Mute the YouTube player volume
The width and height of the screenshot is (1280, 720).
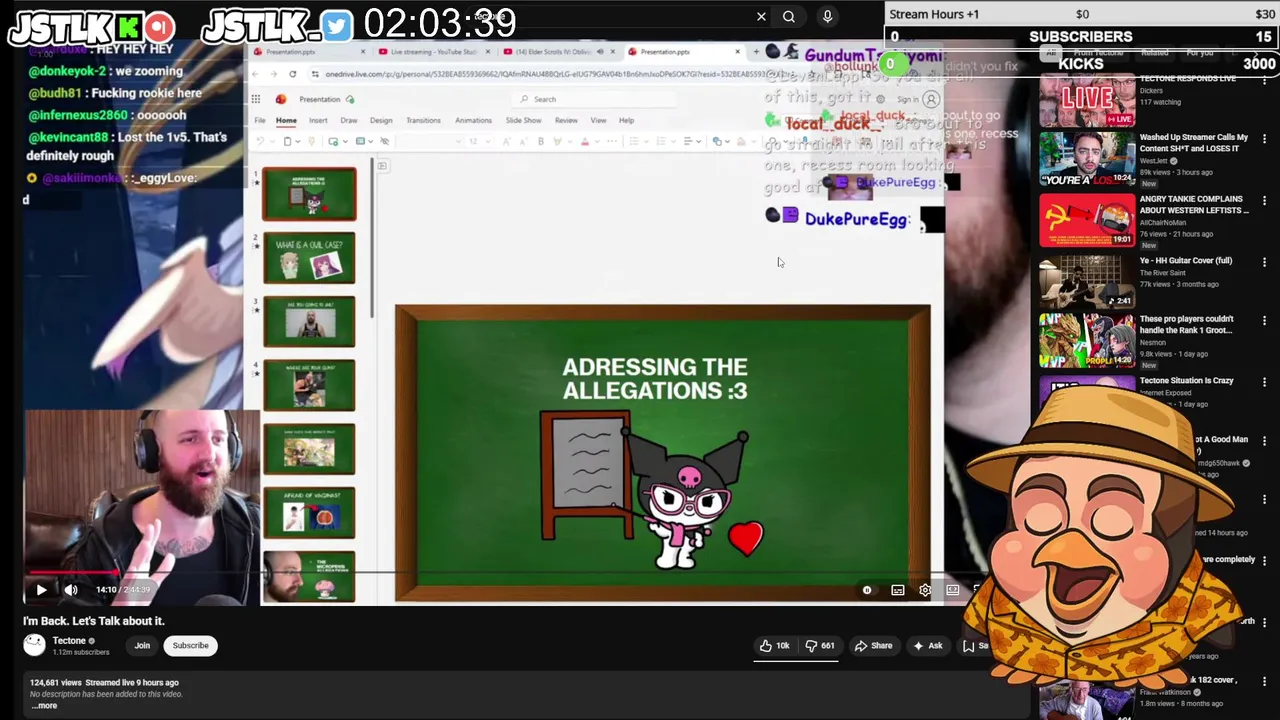click(71, 590)
